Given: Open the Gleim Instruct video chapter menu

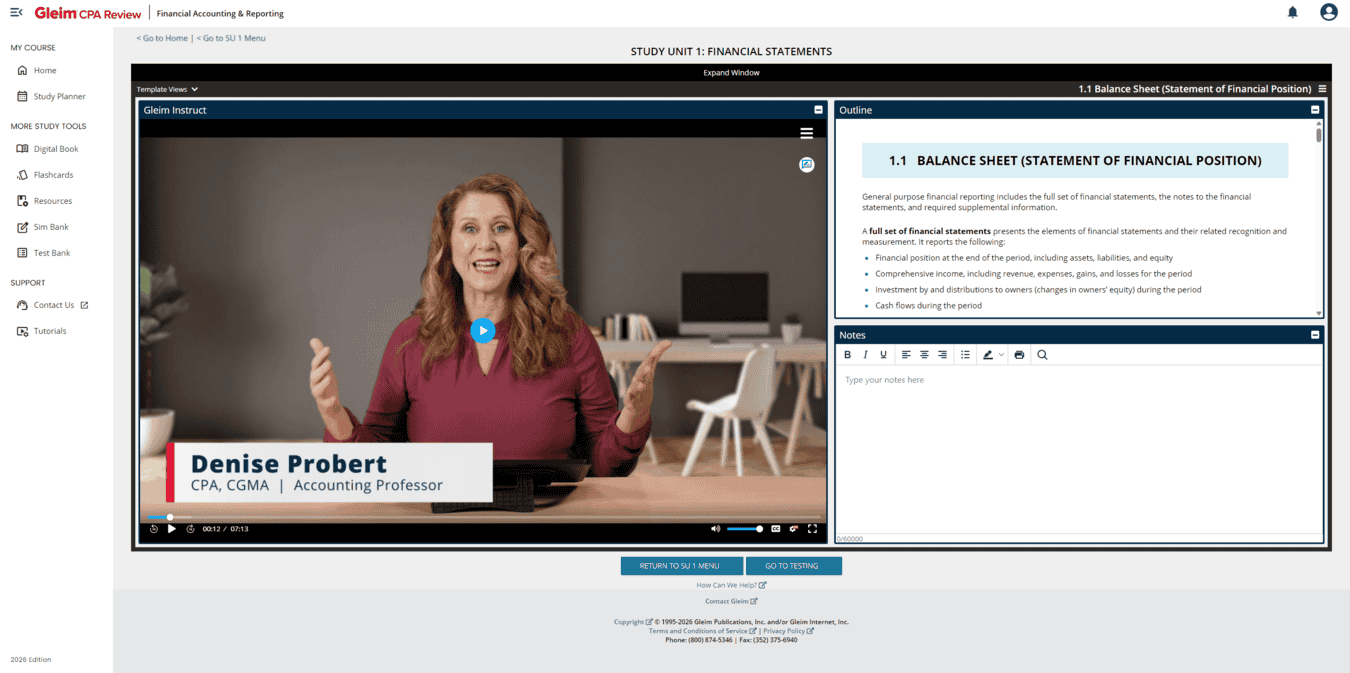Looking at the screenshot, I should [806, 132].
